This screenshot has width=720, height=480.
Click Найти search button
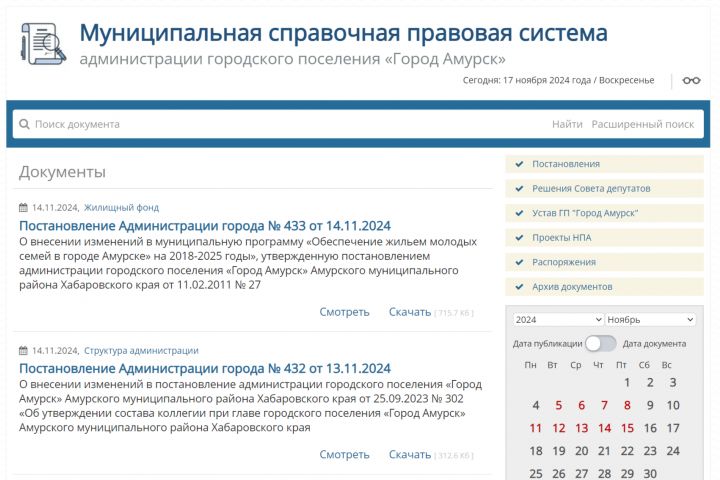click(567, 124)
